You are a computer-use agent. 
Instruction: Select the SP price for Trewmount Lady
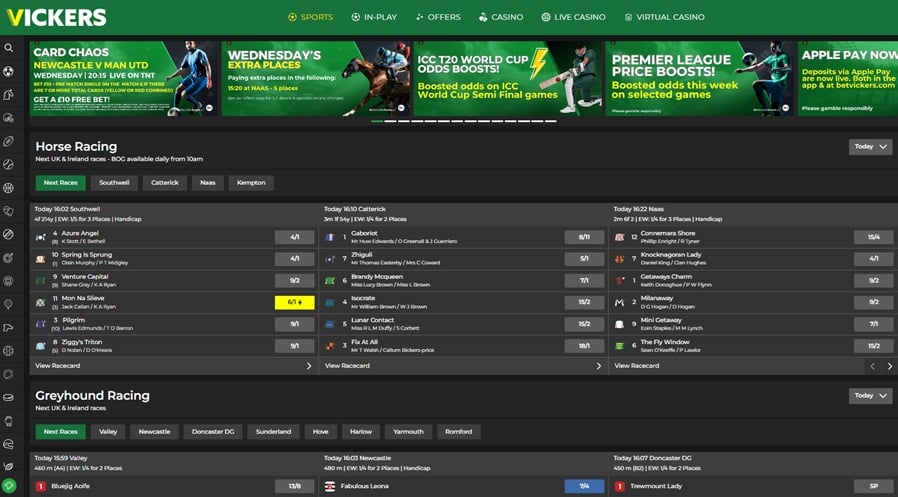point(873,486)
